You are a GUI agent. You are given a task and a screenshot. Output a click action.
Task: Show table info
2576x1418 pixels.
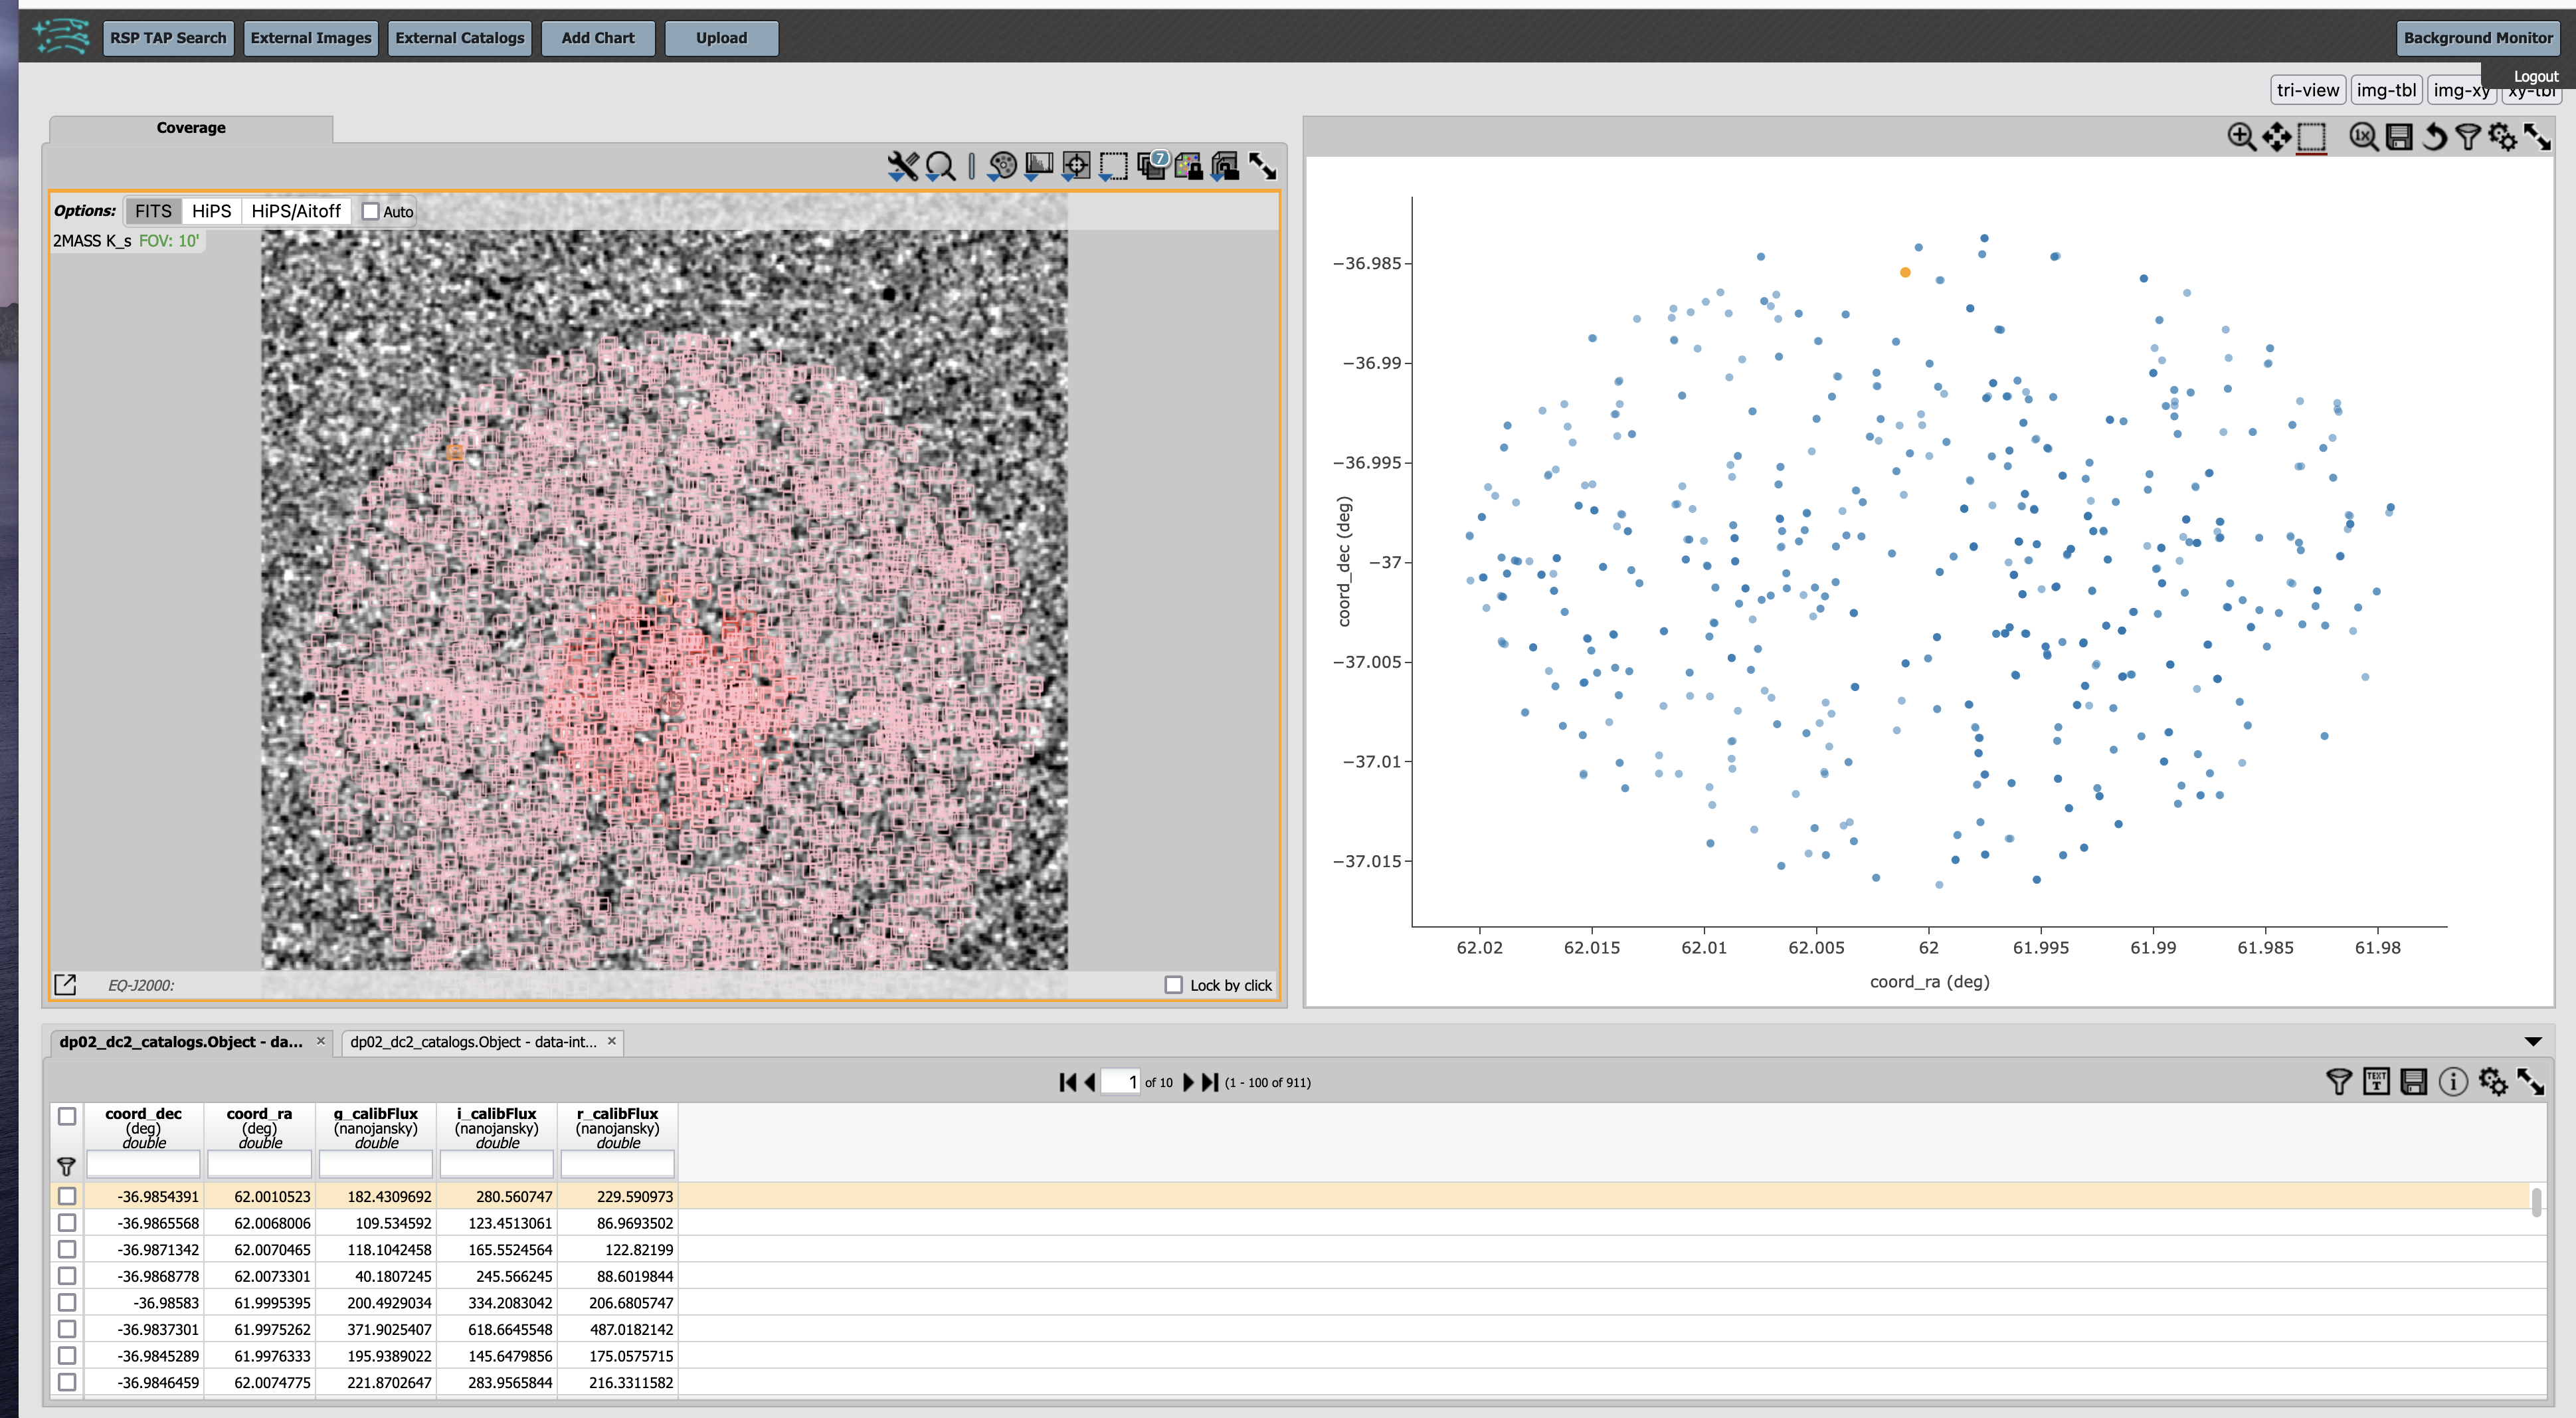click(2453, 1081)
